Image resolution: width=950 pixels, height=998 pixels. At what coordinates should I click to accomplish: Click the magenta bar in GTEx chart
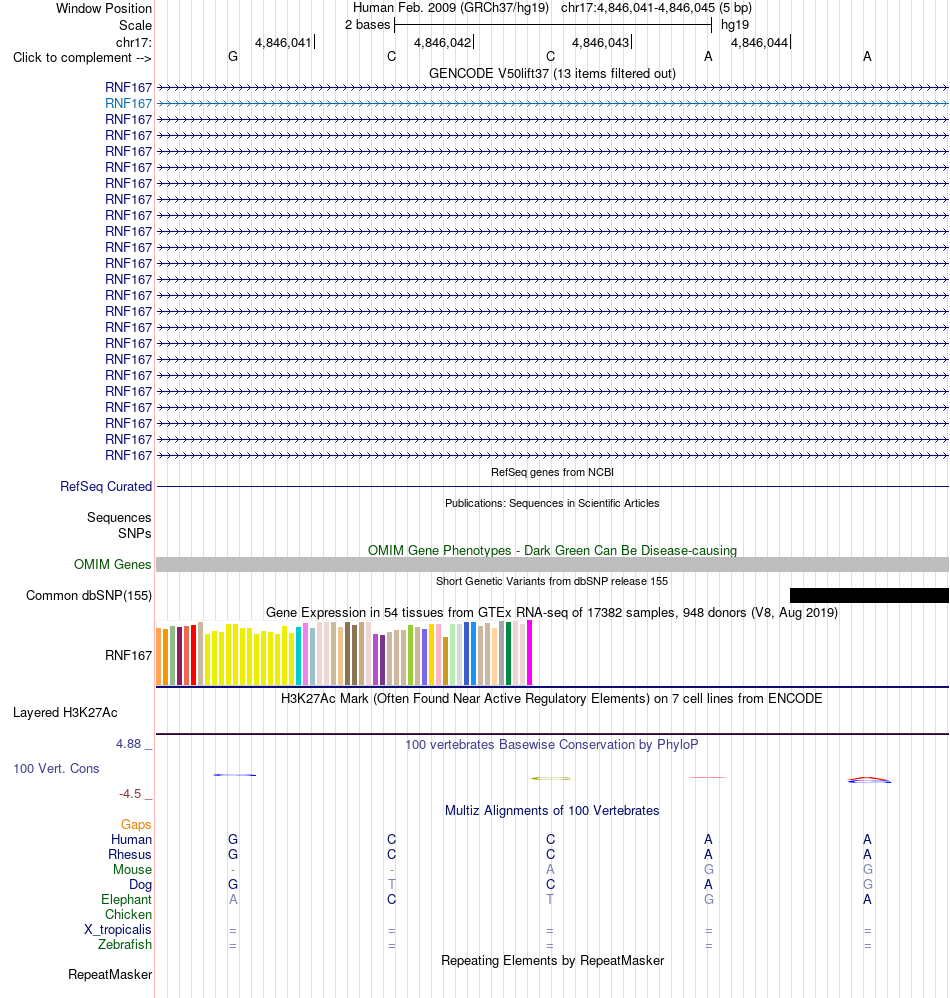pos(529,653)
